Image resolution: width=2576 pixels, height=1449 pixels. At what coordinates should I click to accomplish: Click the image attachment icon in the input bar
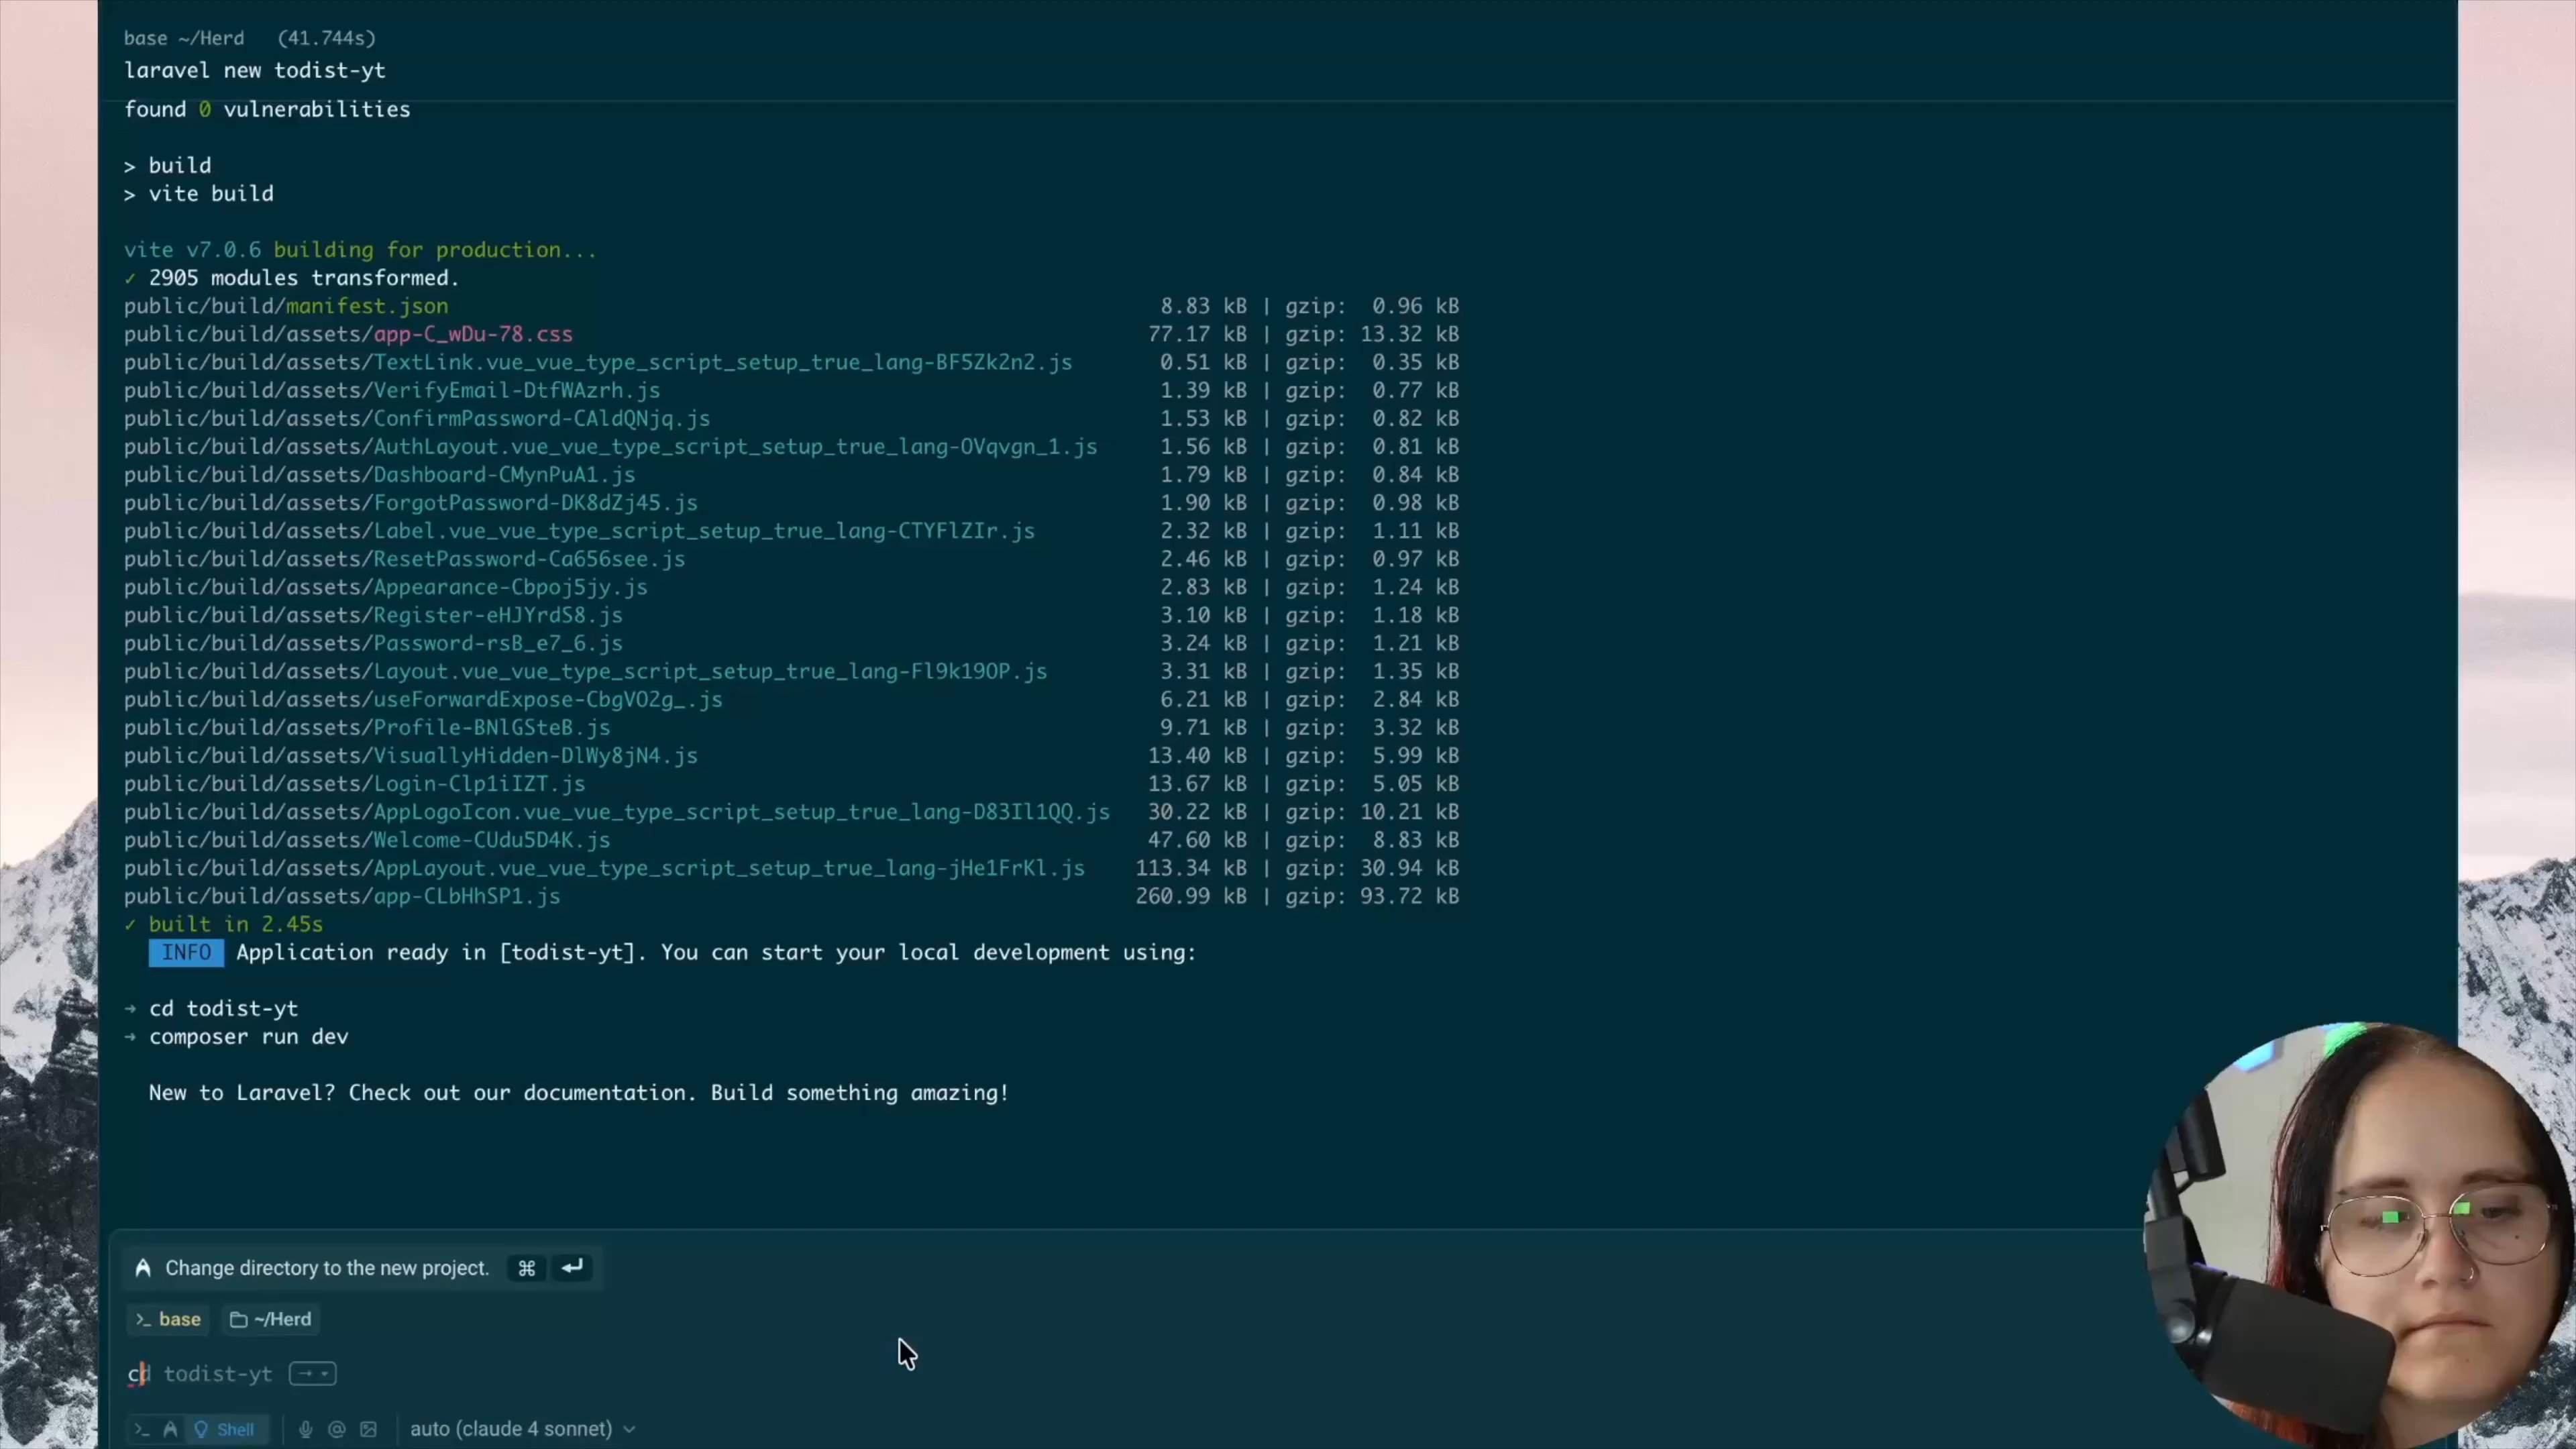pyautogui.click(x=369, y=1428)
